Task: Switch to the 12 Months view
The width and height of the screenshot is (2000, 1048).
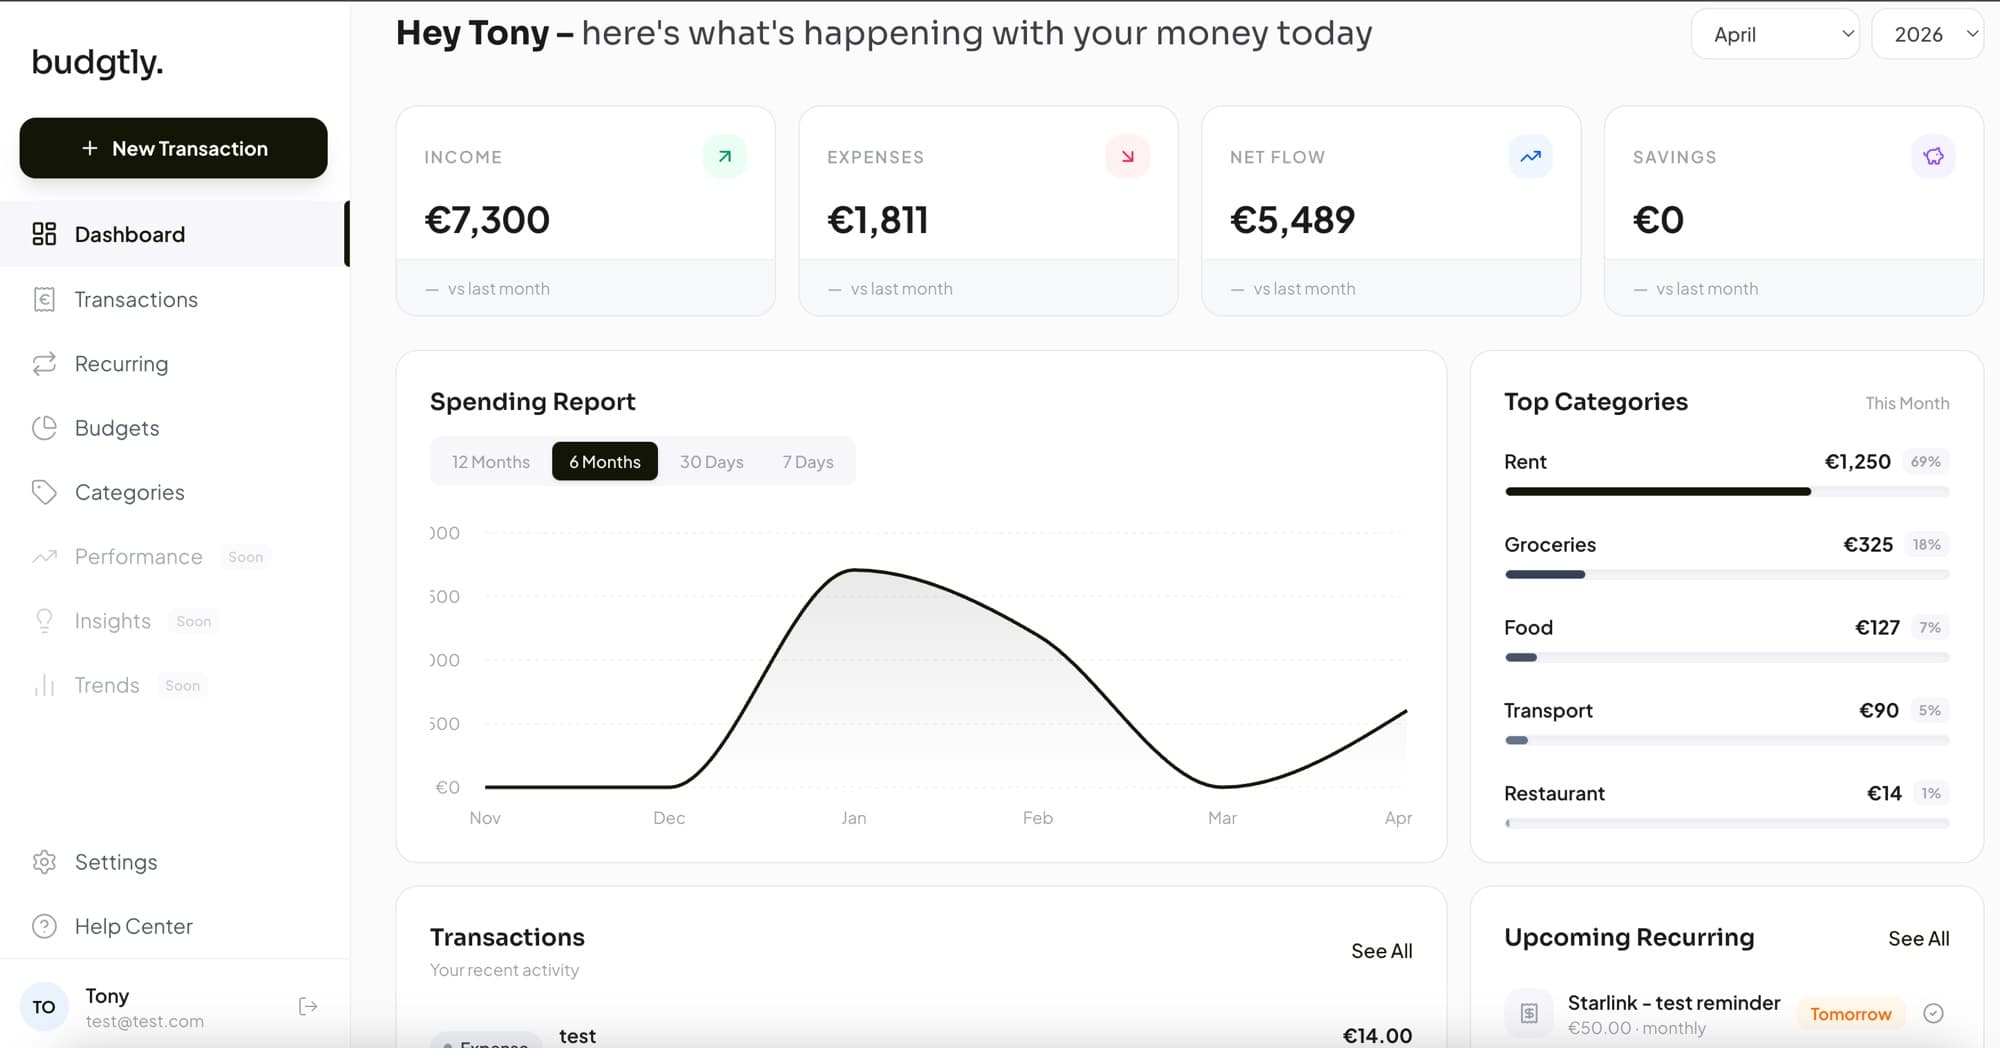Action: tap(490, 461)
